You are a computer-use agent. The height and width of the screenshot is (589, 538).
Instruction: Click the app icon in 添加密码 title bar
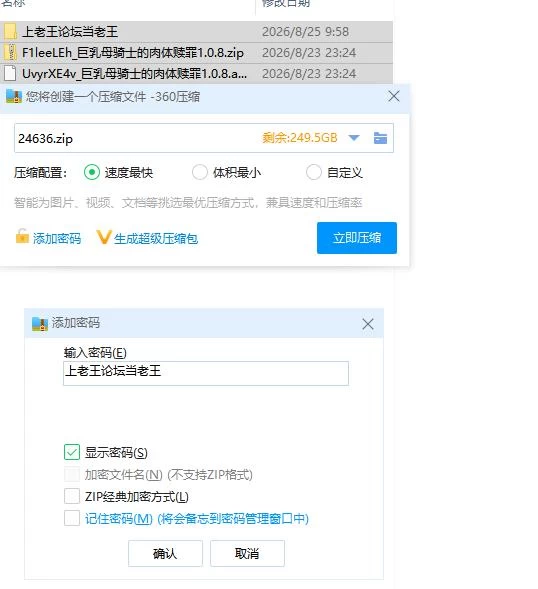coord(40,323)
